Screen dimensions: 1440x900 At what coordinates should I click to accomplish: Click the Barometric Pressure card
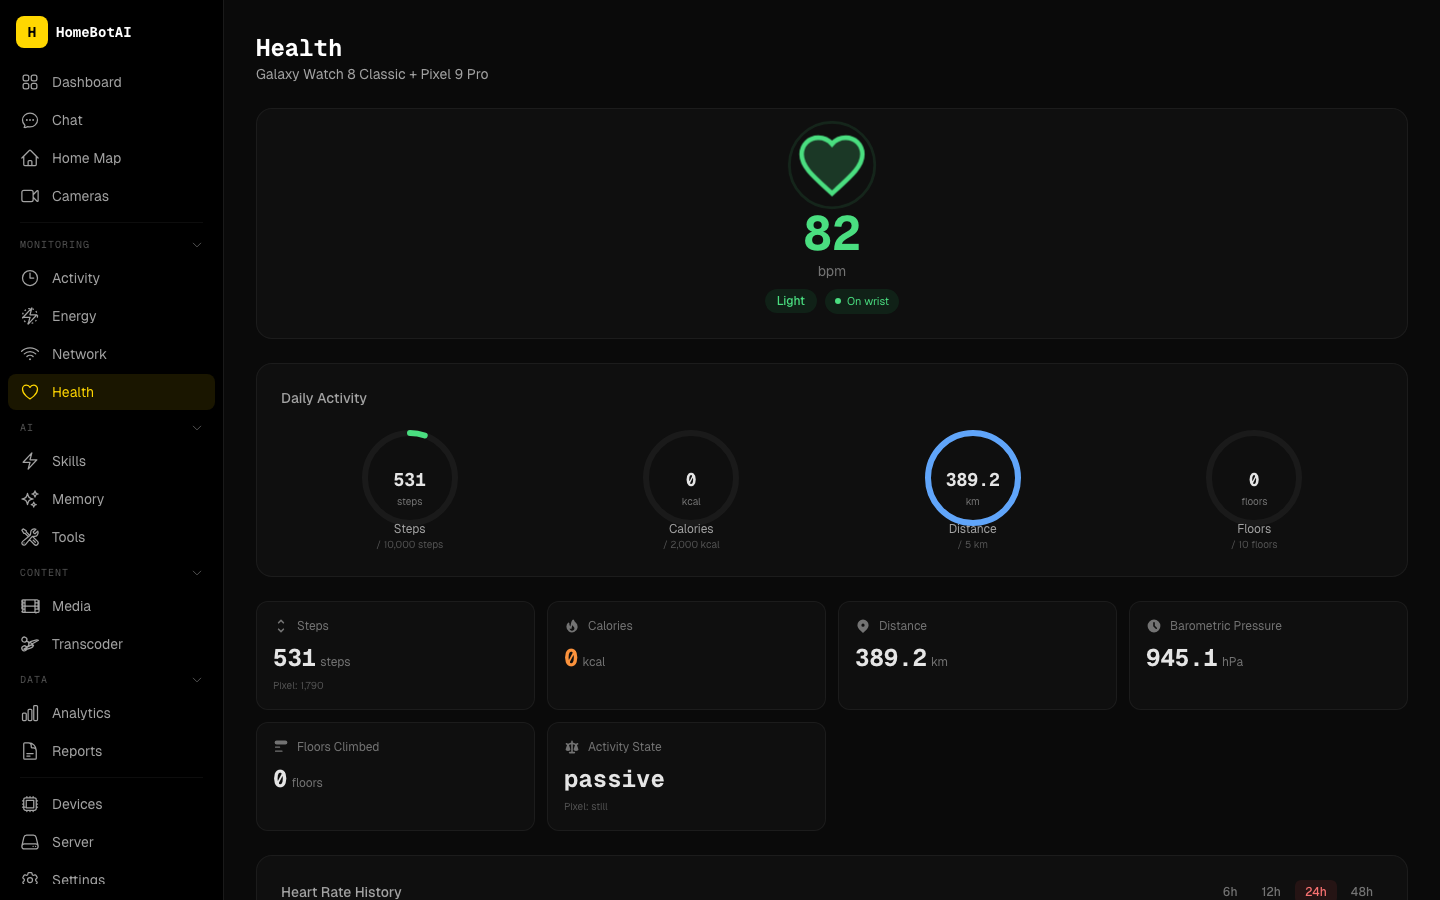[1267, 655]
